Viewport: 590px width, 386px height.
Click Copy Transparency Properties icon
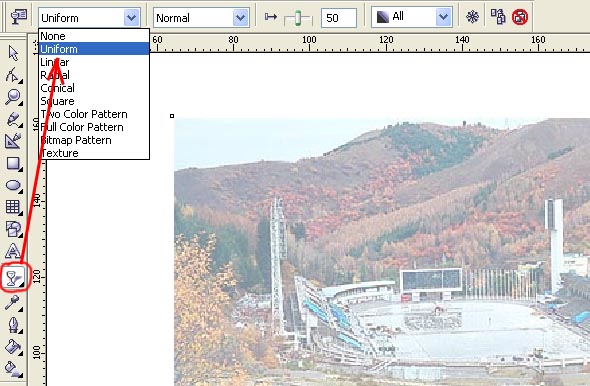coord(498,17)
